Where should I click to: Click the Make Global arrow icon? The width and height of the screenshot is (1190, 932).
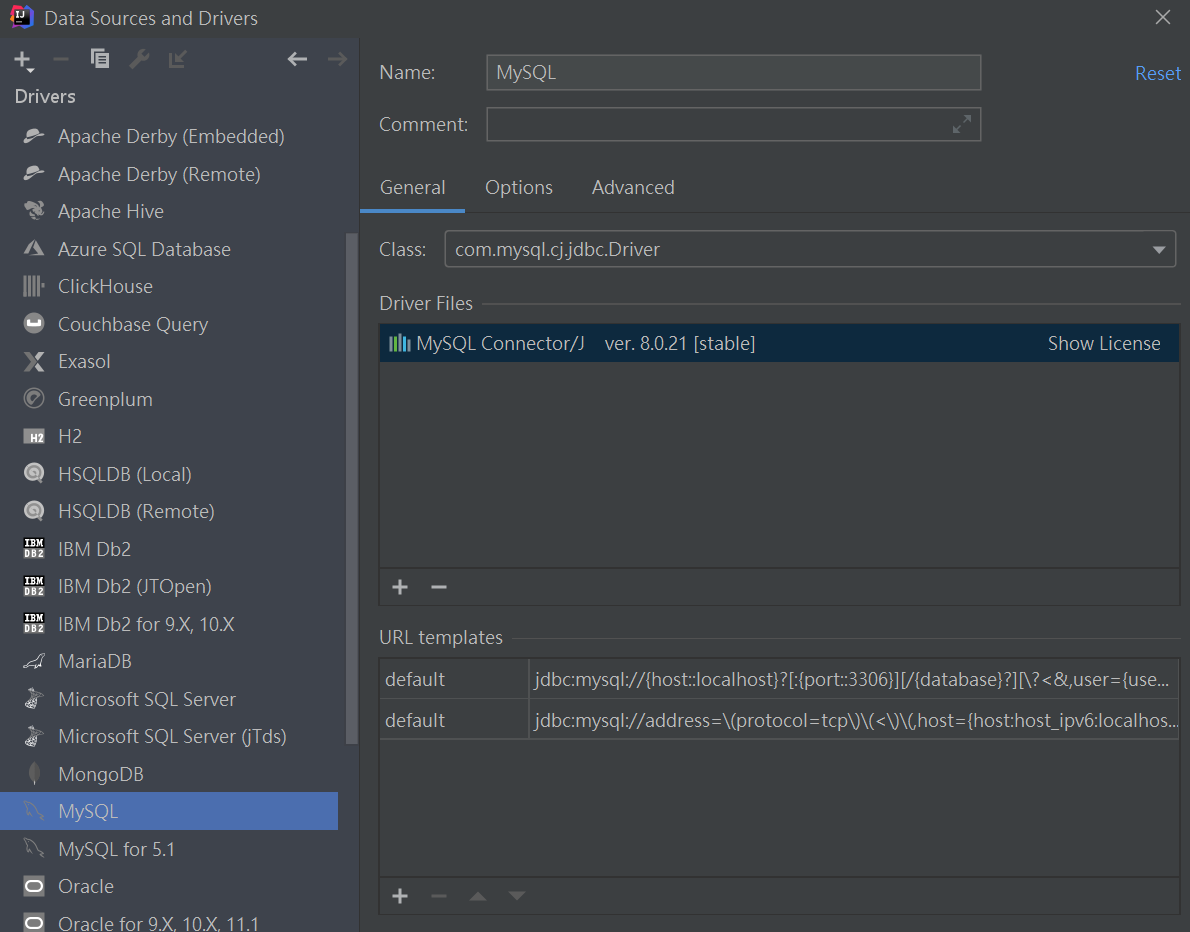coord(178,58)
